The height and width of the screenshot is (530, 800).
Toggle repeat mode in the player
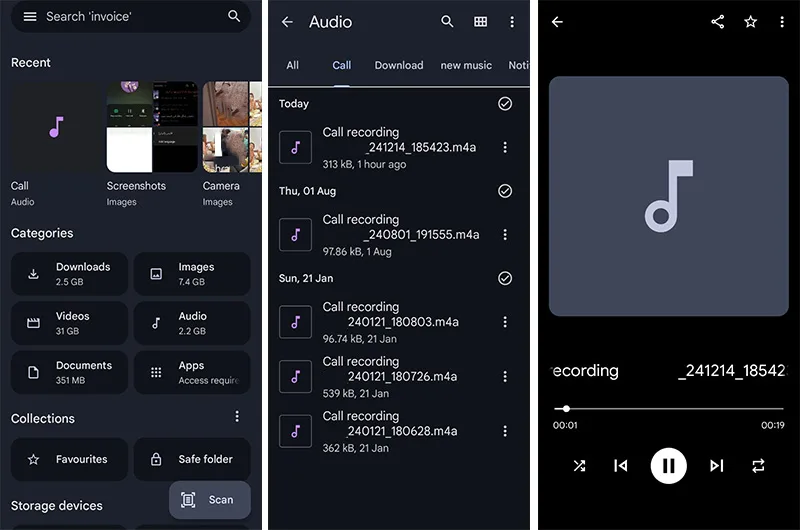[758, 466]
